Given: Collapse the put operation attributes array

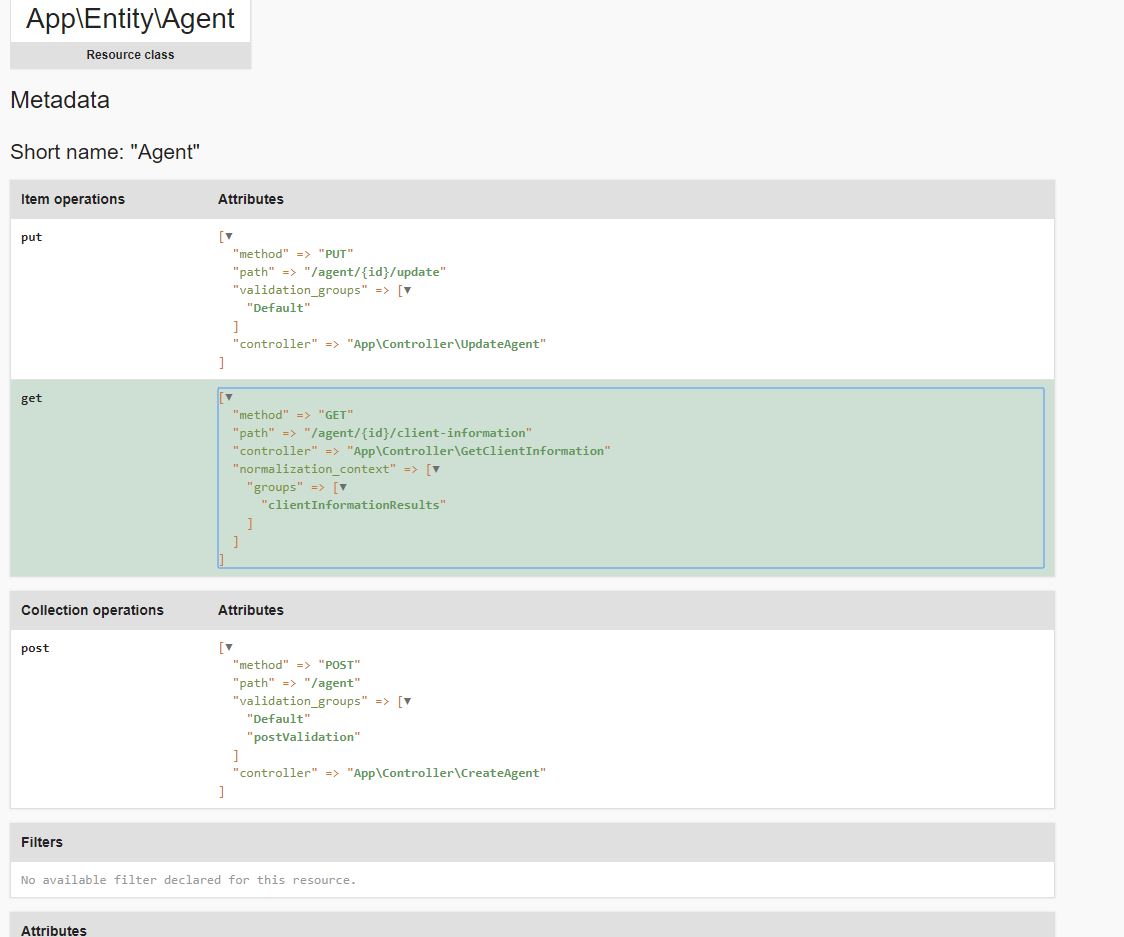Looking at the screenshot, I should point(228,235).
